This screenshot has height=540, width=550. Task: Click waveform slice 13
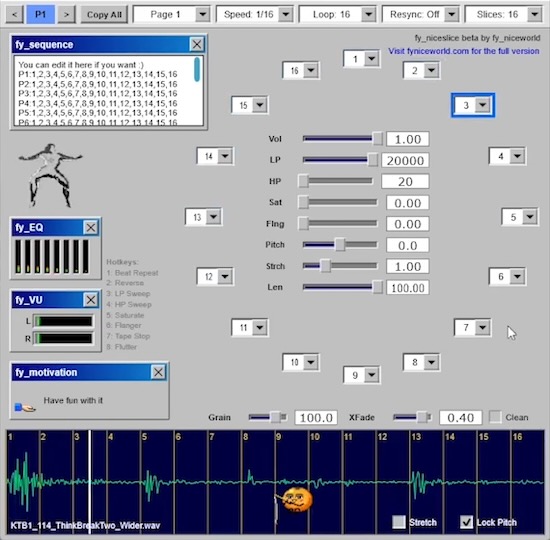427,481
